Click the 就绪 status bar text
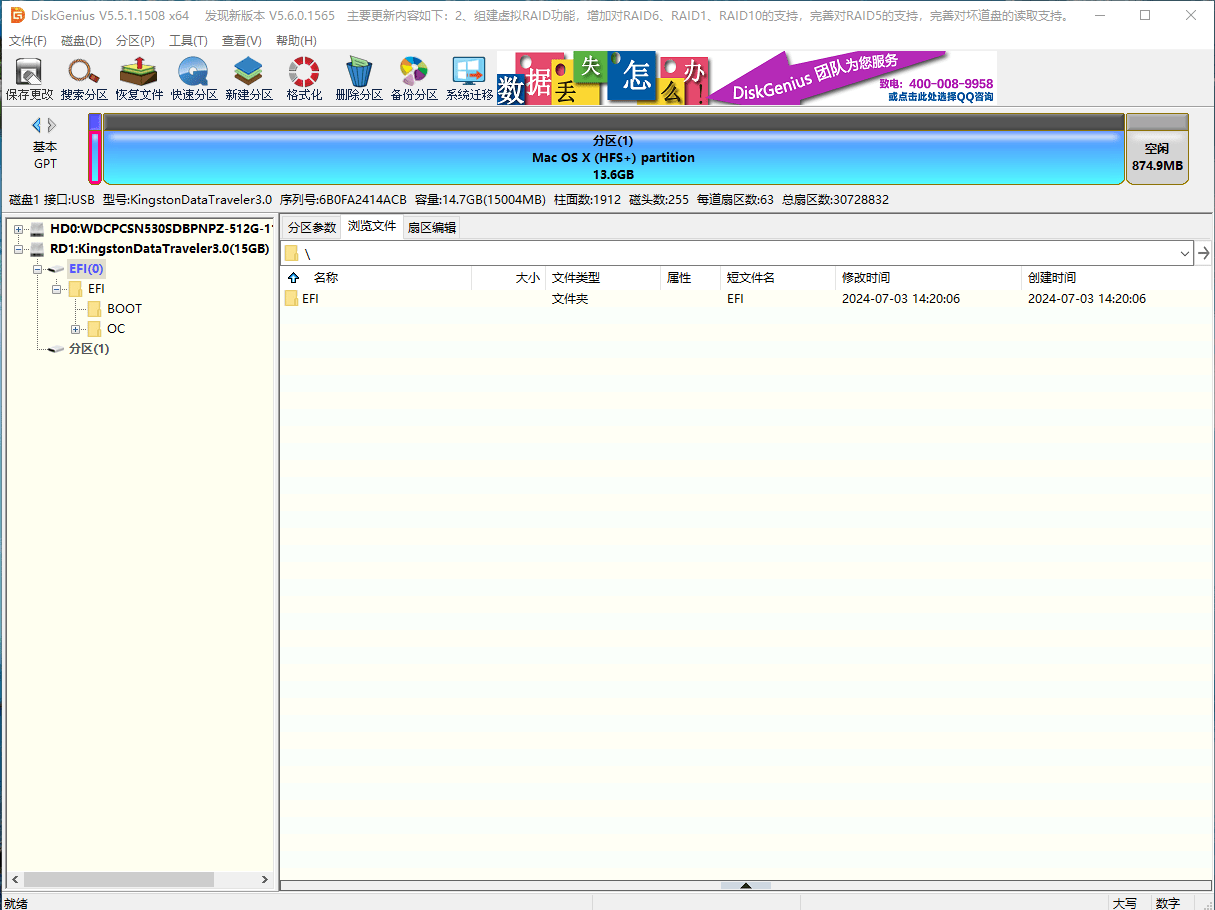 click(x=16, y=903)
